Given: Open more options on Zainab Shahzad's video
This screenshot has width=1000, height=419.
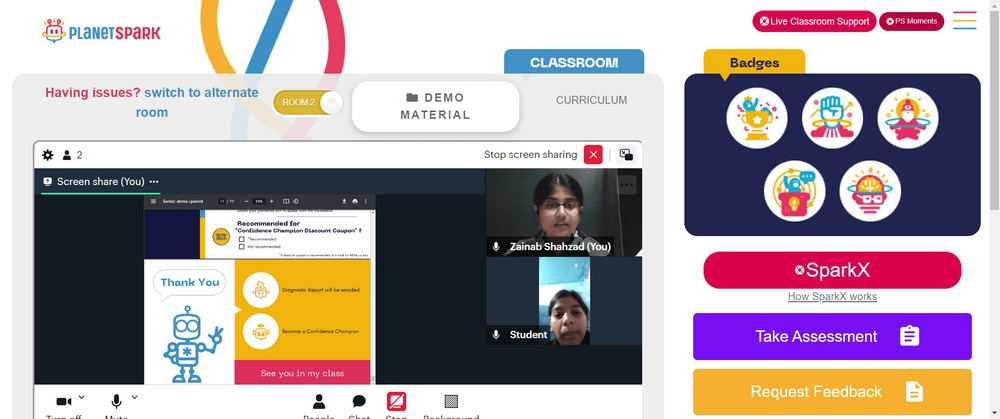Looking at the screenshot, I should (x=627, y=185).
